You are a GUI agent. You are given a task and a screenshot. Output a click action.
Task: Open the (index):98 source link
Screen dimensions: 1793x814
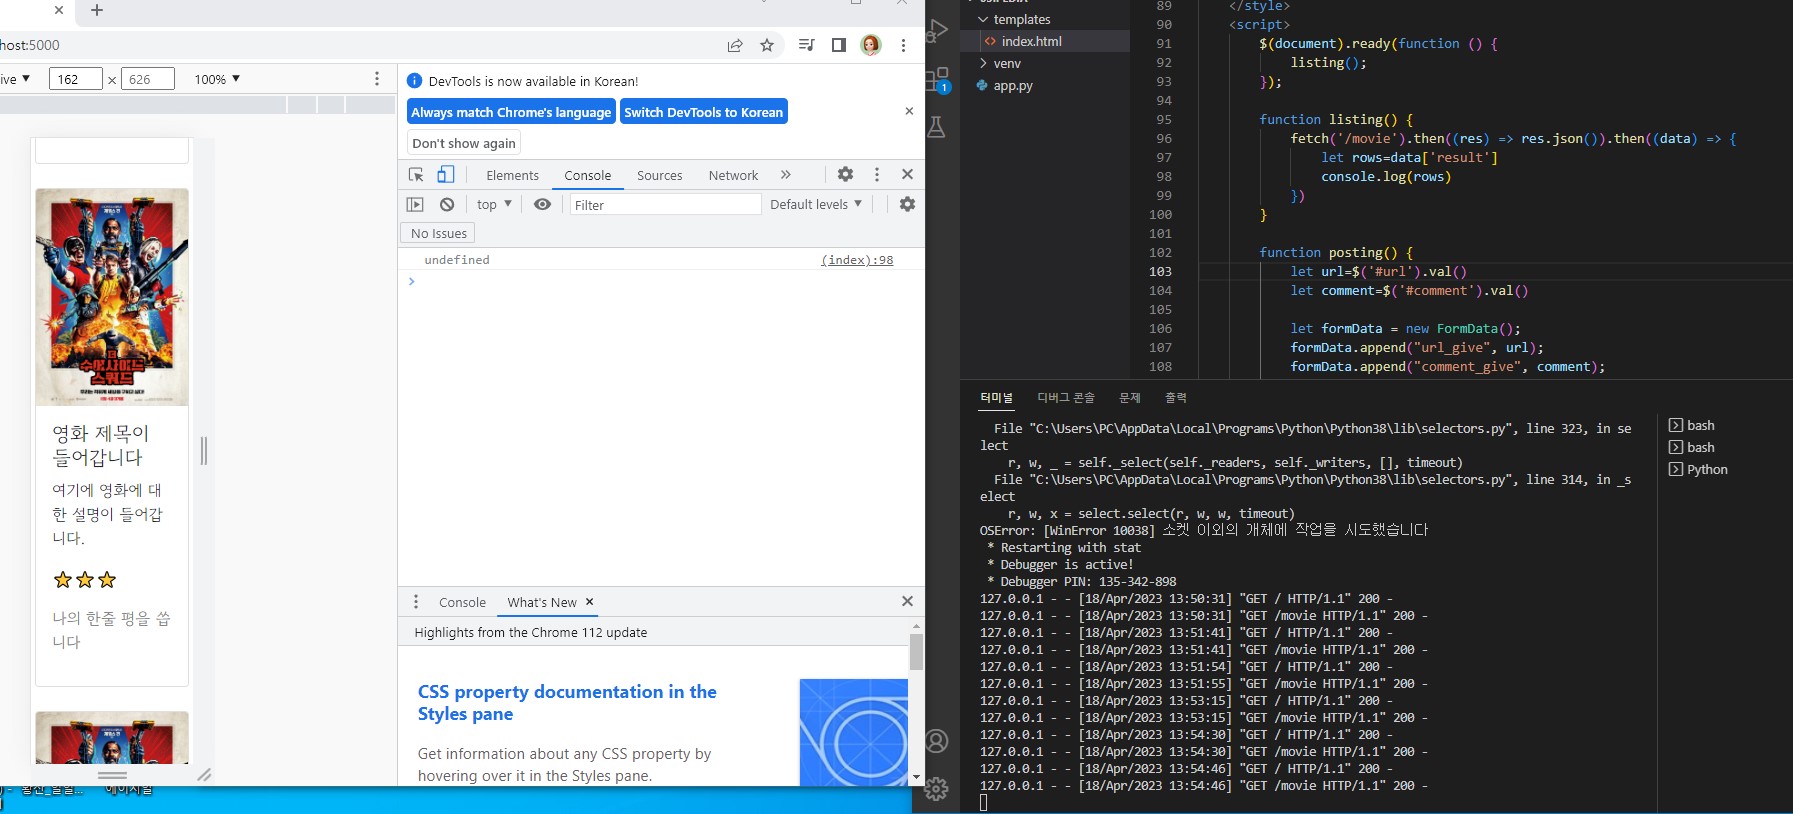pos(857,260)
